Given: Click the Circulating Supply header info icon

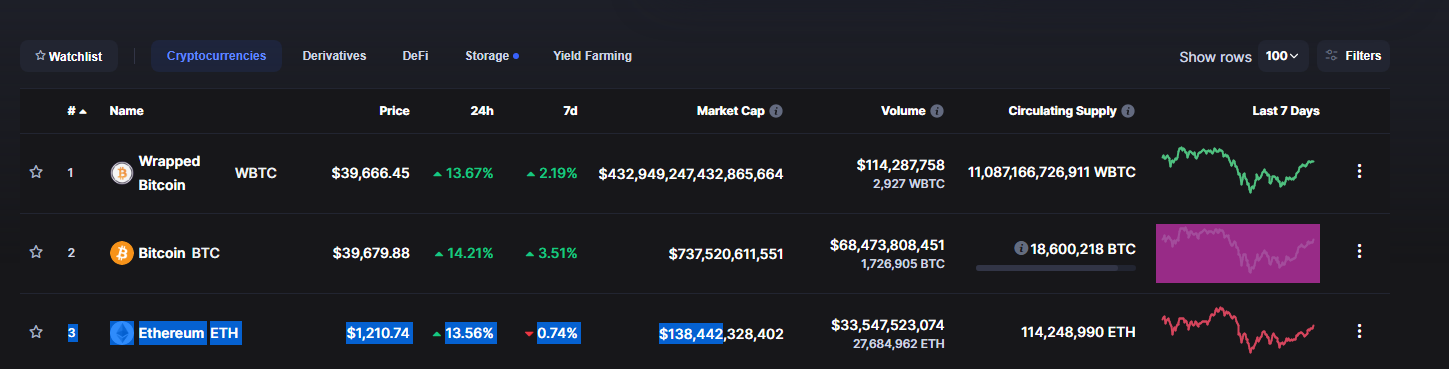Looking at the screenshot, I should [1128, 111].
